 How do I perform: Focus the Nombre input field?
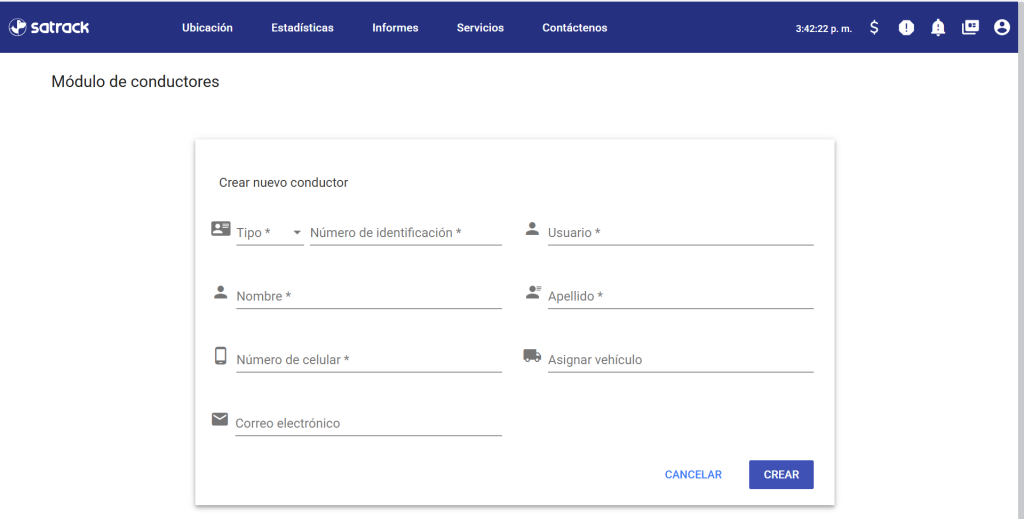pyautogui.click(x=369, y=296)
